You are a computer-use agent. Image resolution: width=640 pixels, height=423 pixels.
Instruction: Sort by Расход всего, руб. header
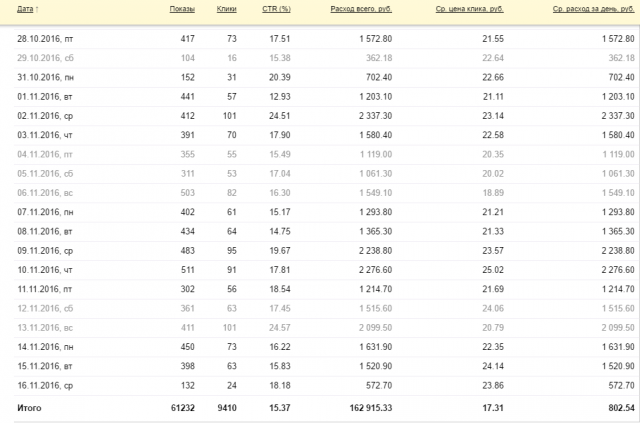(x=361, y=9)
